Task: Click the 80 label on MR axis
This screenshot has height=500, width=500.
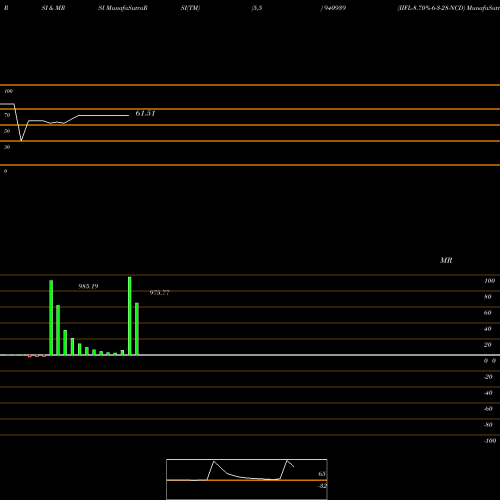Action: point(488,297)
